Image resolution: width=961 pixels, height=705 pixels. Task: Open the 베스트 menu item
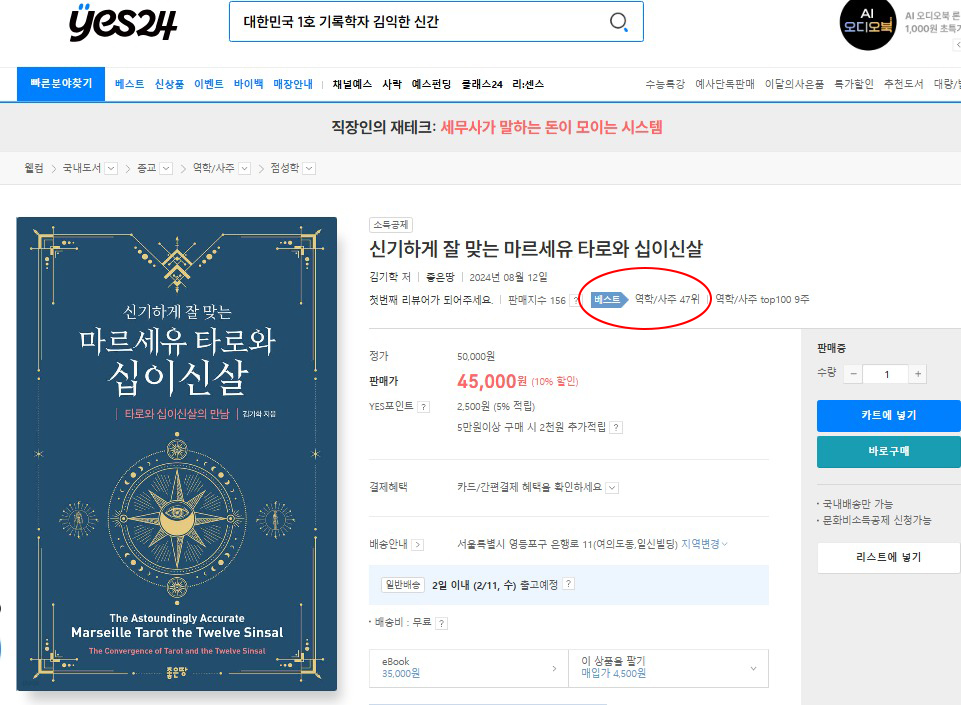click(x=129, y=84)
